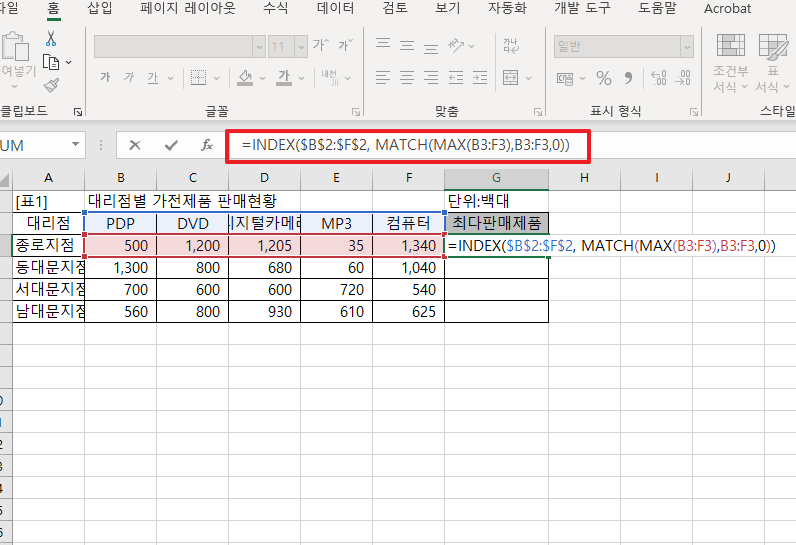
Task: Toggle italic 가 formatting
Action: click(x=129, y=77)
